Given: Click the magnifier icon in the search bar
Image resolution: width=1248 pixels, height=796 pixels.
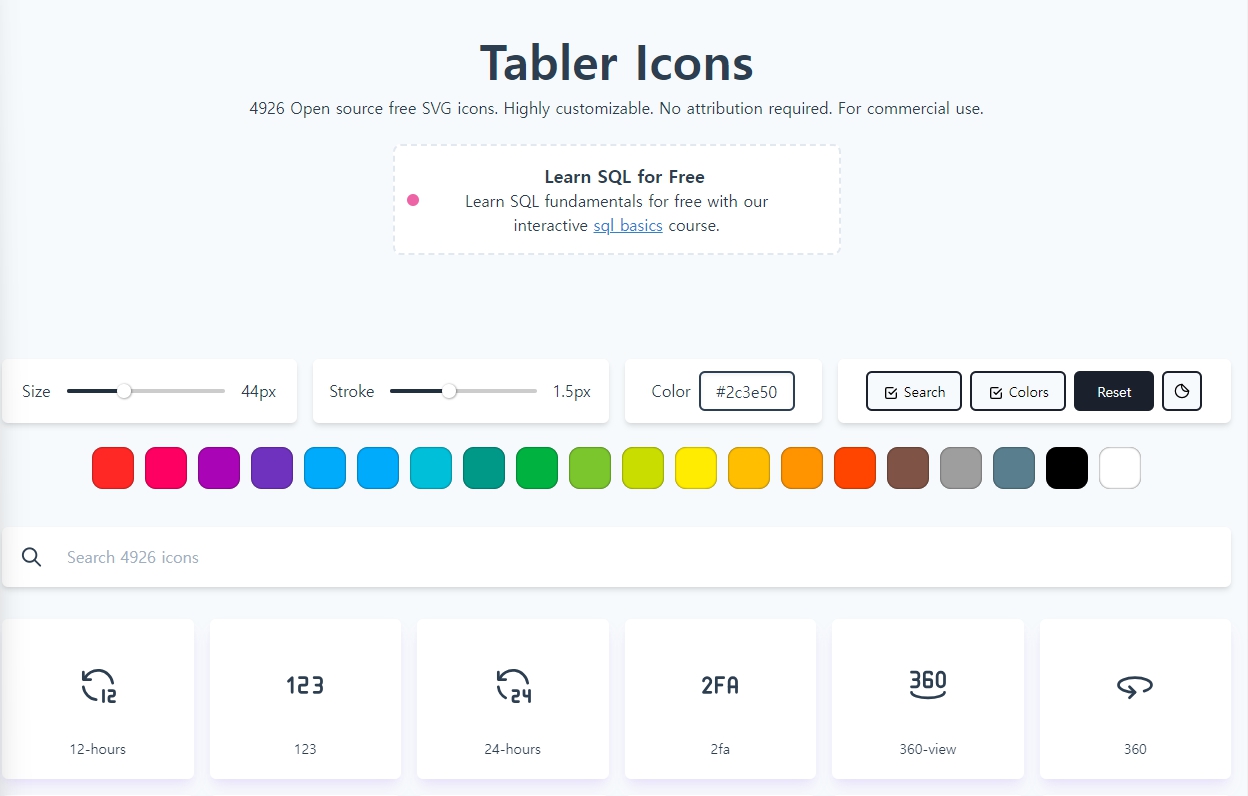Looking at the screenshot, I should 31,557.
